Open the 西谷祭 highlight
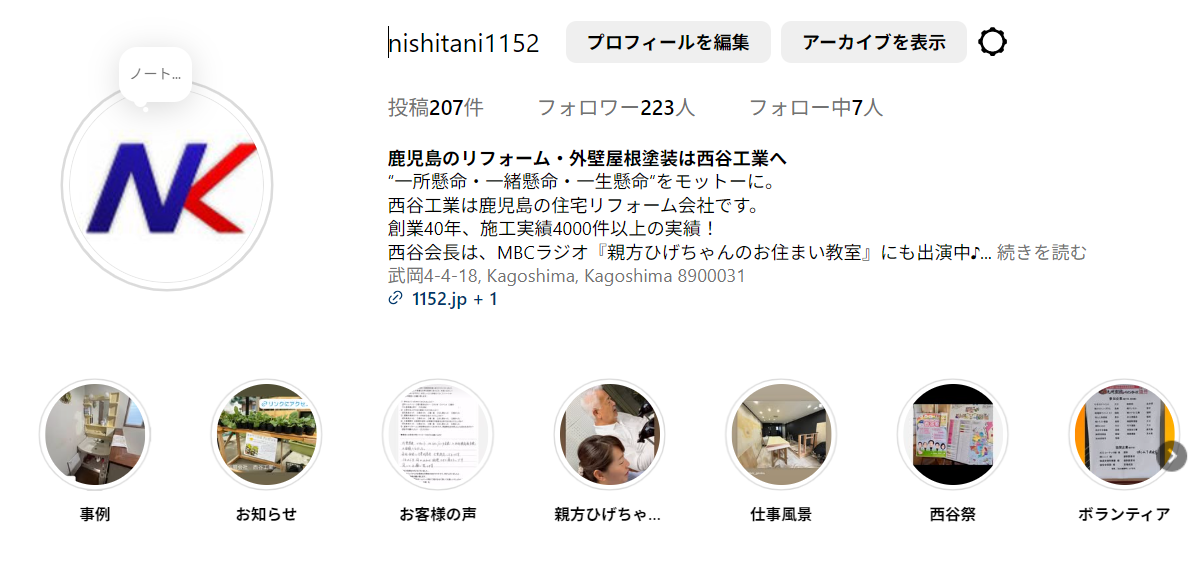Viewport: 1198px width, 574px height. (953, 436)
